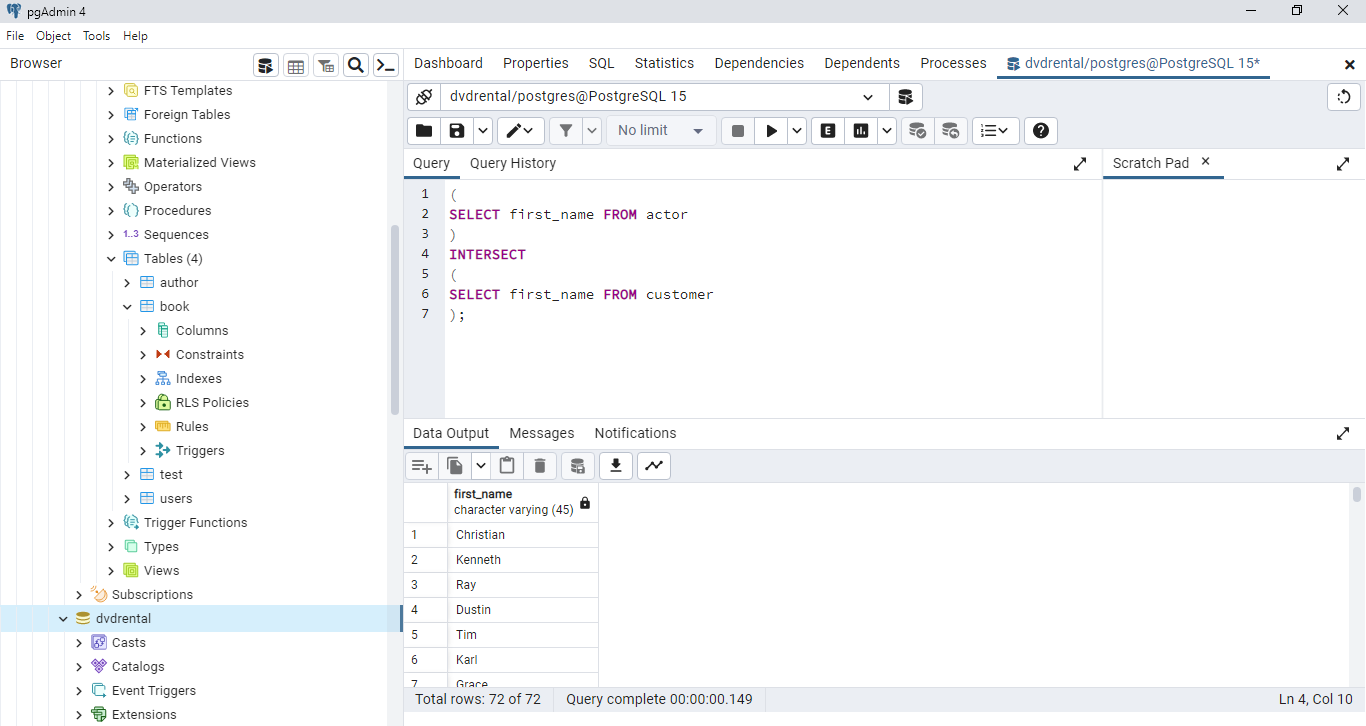Click the browser tree vertical scrollbar

point(395,320)
